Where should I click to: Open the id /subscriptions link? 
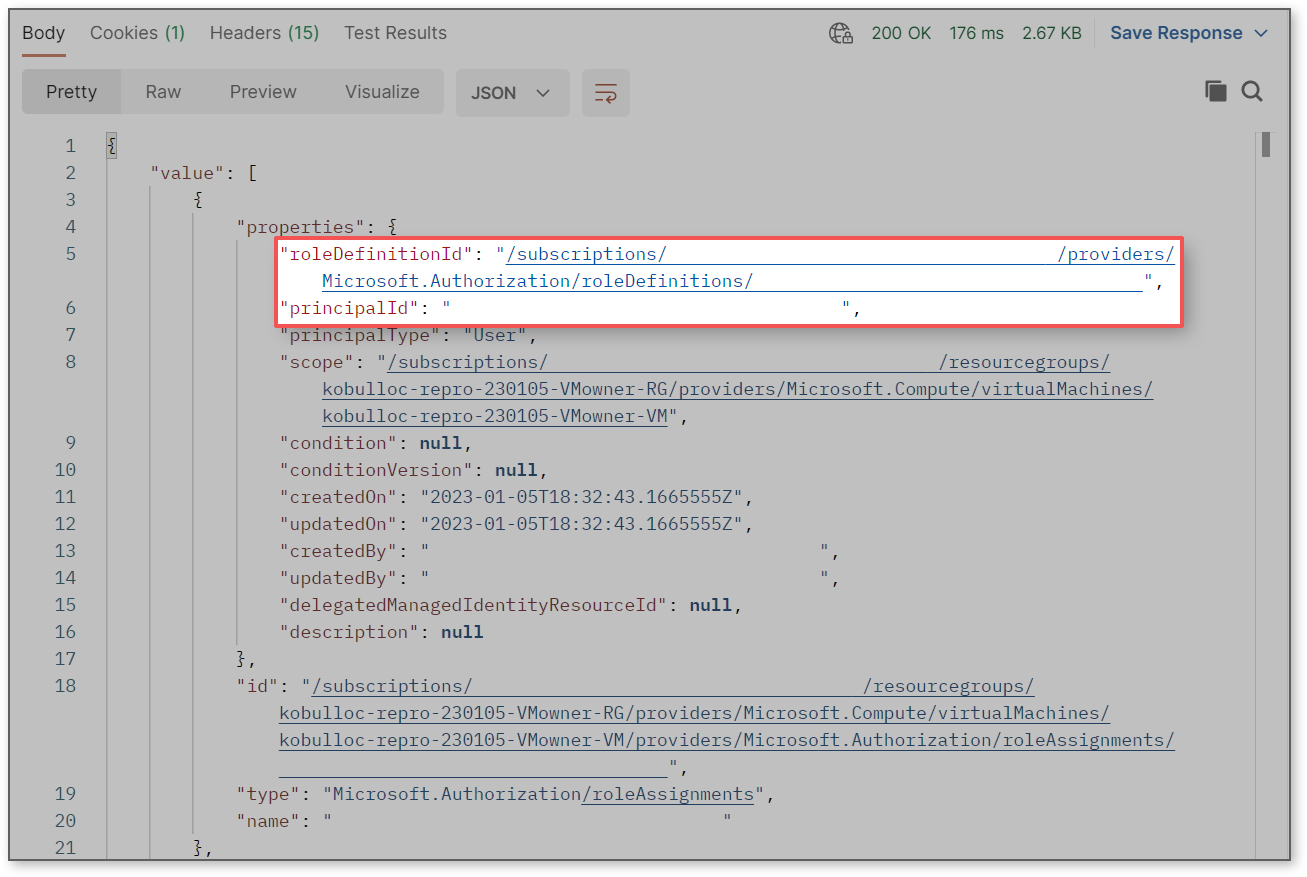point(392,686)
